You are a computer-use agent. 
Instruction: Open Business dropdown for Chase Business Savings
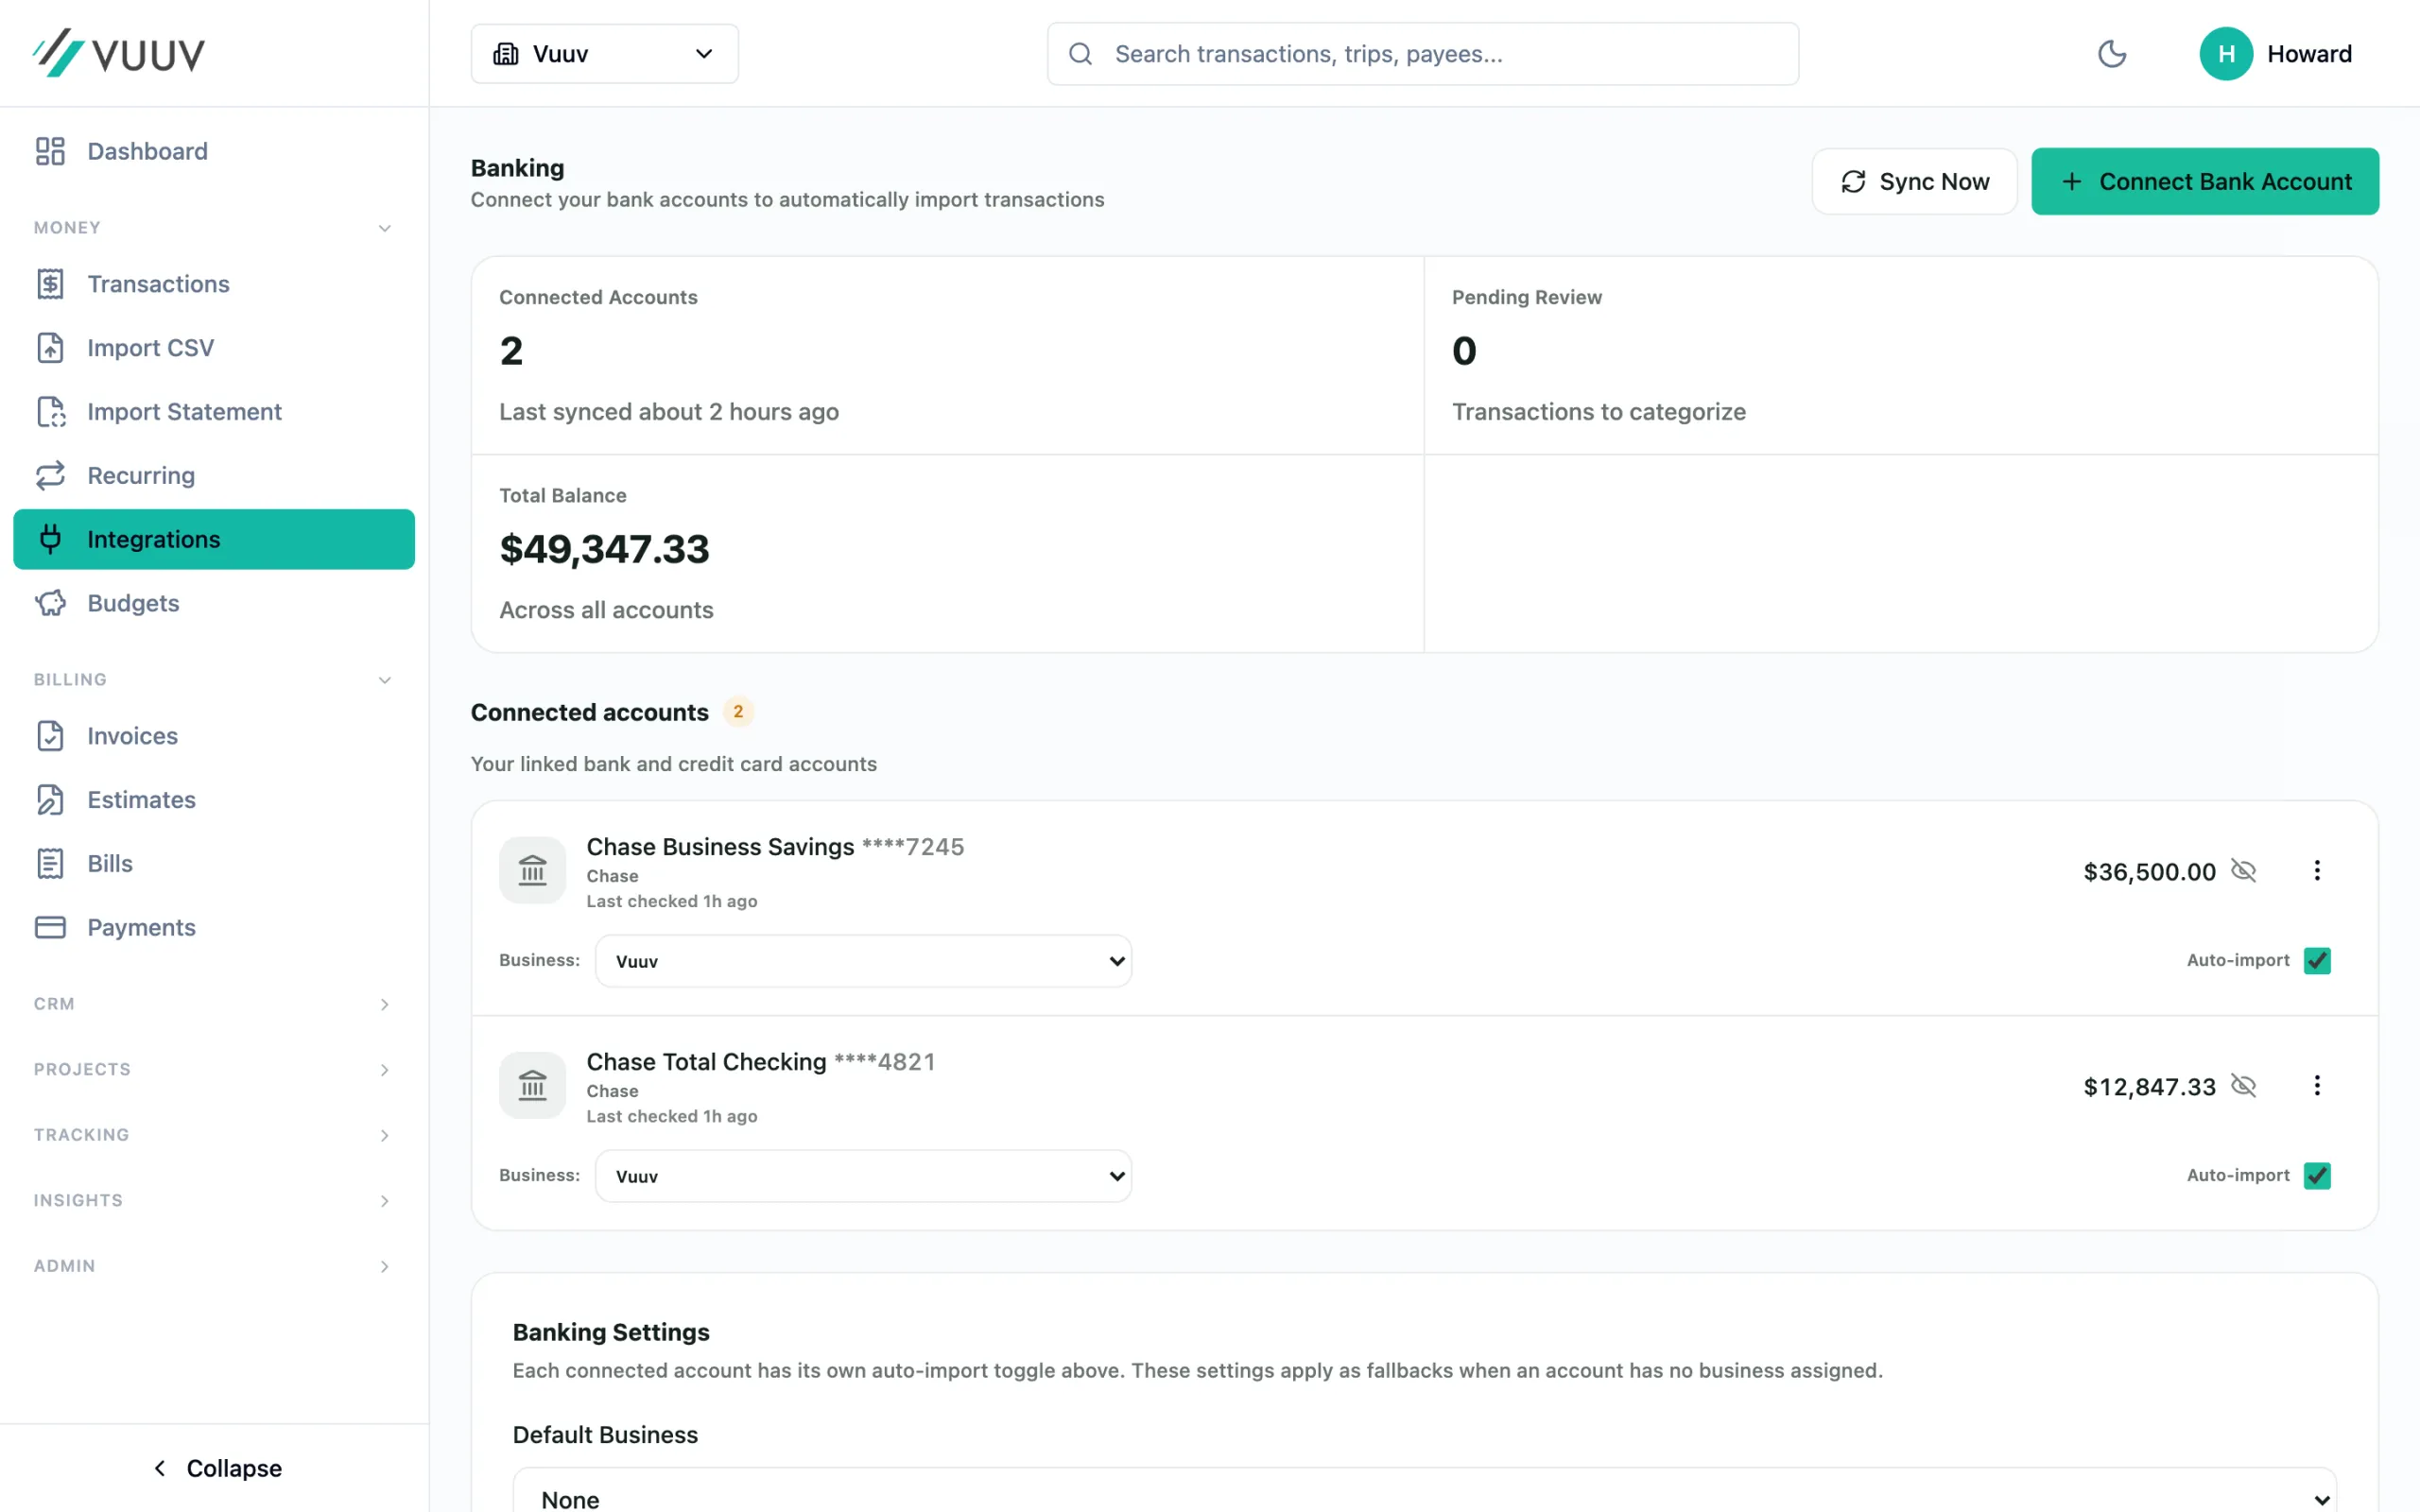click(x=863, y=961)
